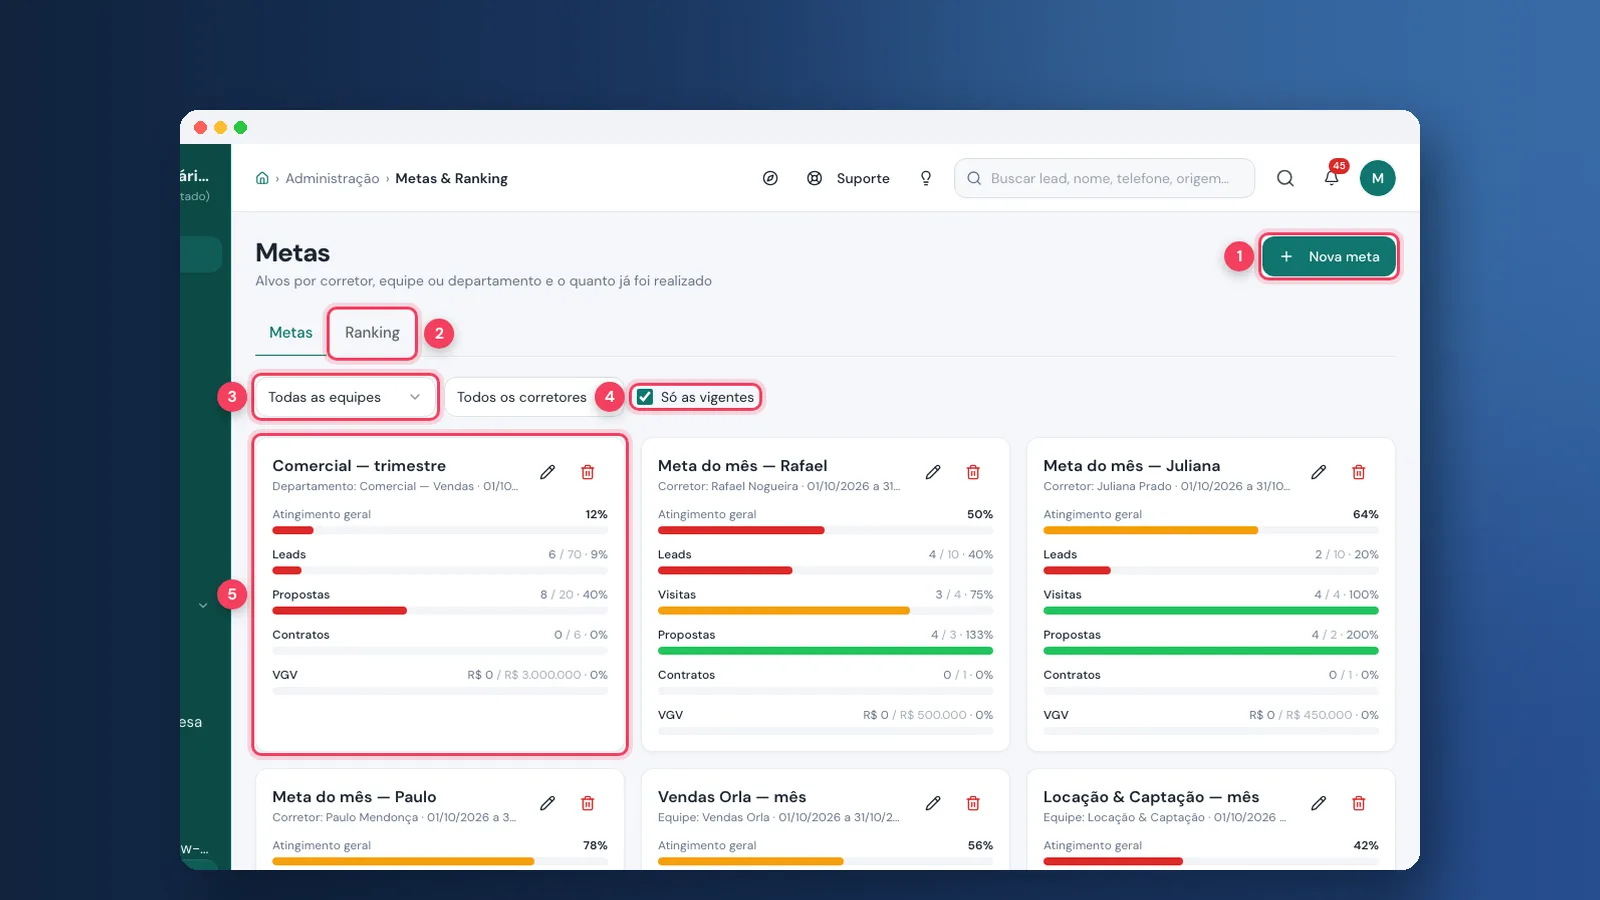The width and height of the screenshot is (1600, 900).
Task: Click the compass explore icon in header
Action: [770, 178]
